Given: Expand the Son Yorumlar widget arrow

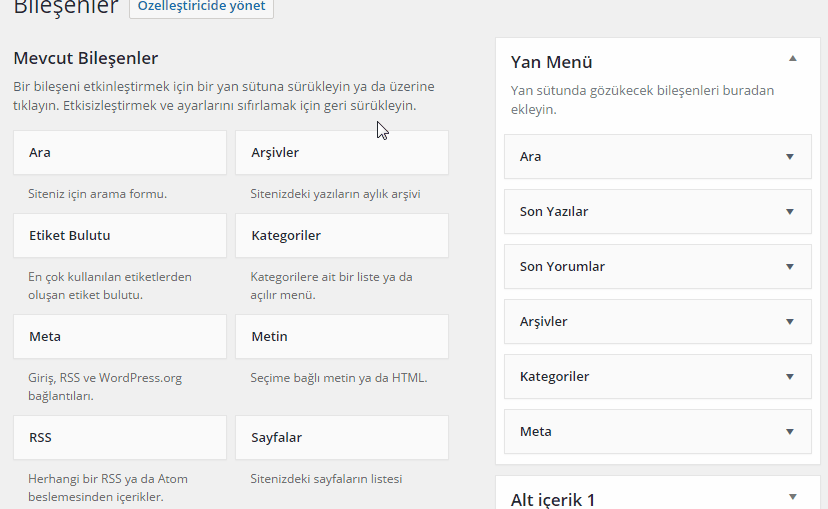Looking at the screenshot, I should (x=790, y=267).
